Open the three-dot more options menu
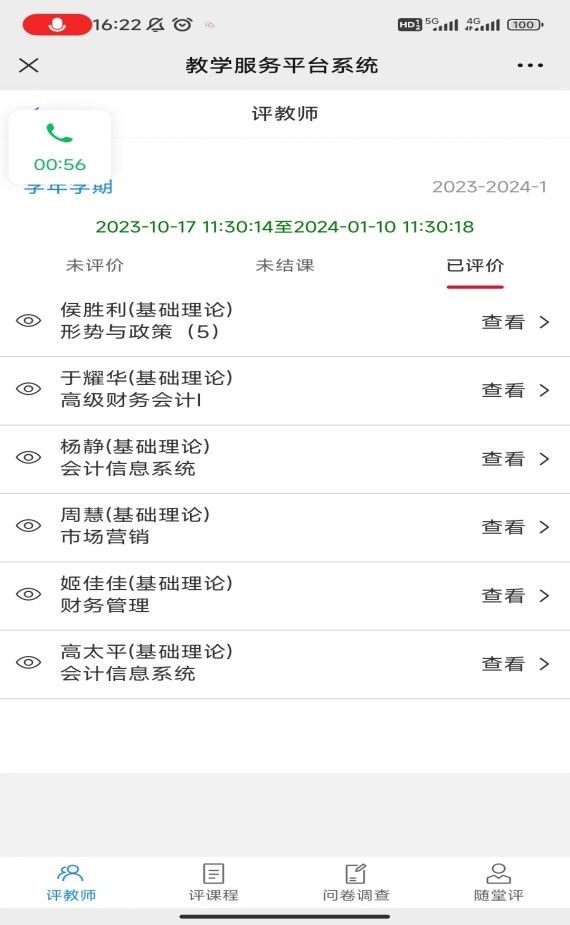The width and height of the screenshot is (570, 925). pos(529,65)
